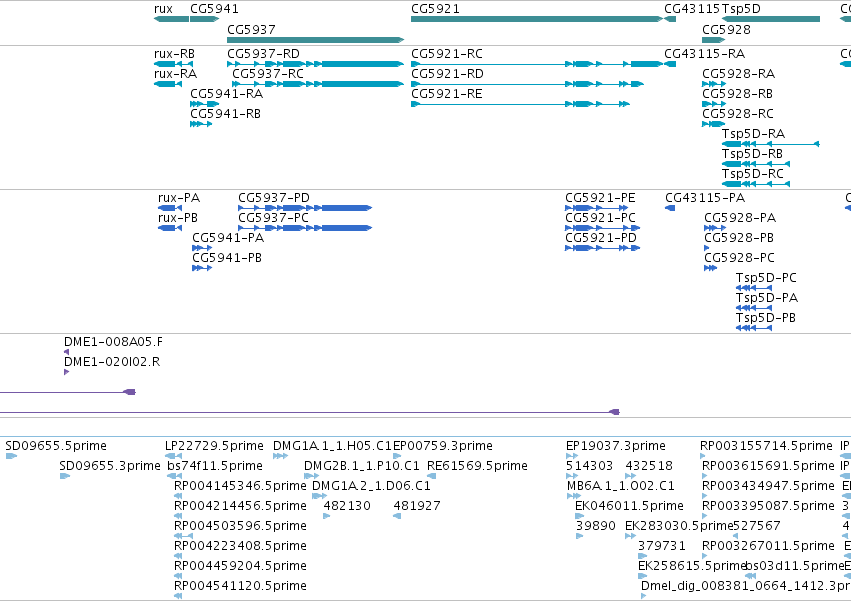Click EST RP003267011.5prime
The width and height of the screenshot is (851, 601).
[x=769, y=546]
